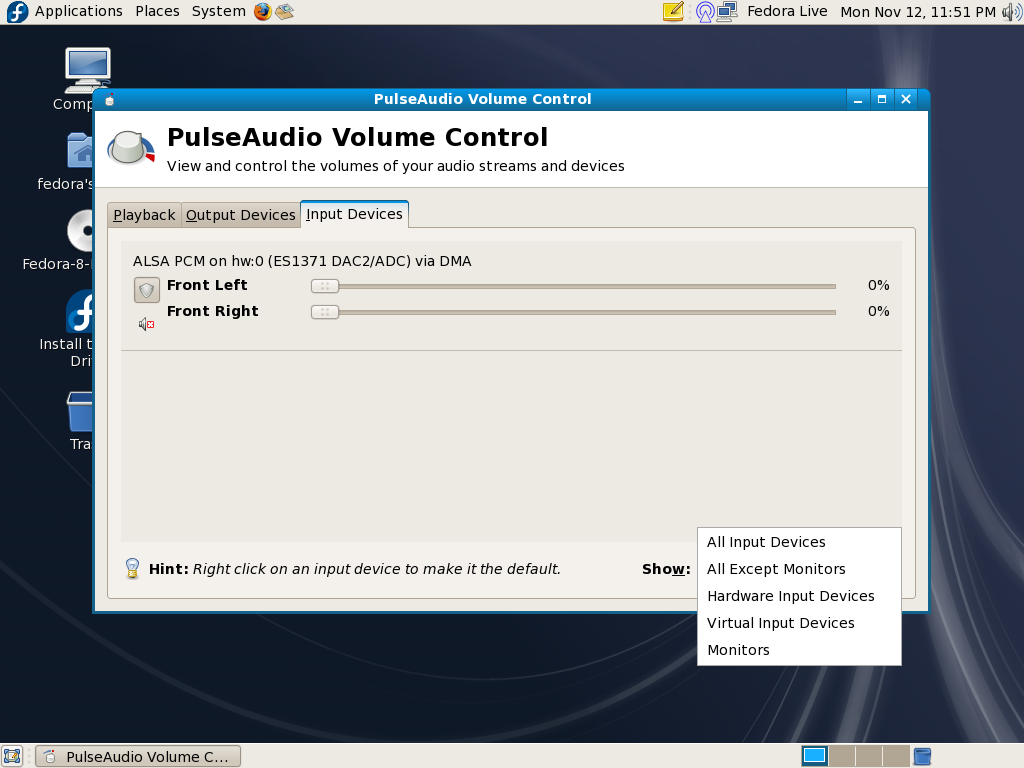Pick Monitors from the Show list
1024x768 pixels.
point(799,650)
